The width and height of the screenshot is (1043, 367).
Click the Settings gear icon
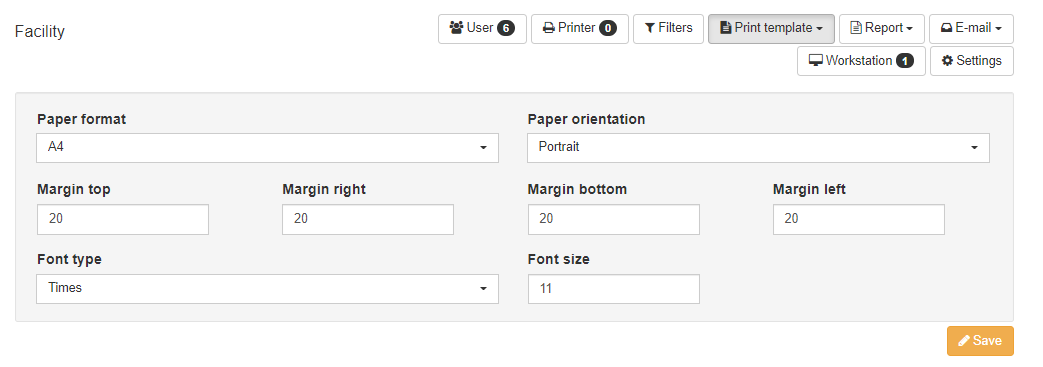click(x=947, y=61)
